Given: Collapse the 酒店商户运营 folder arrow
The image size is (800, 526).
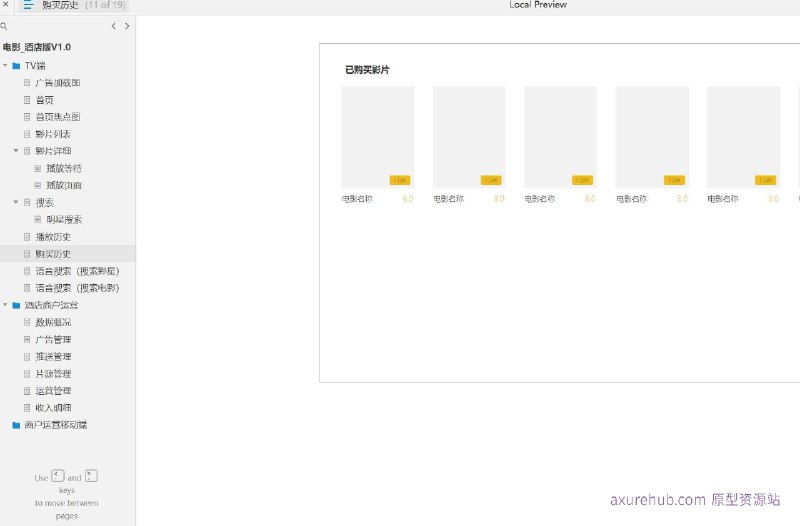Looking at the screenshot, I should coord(5,305).
